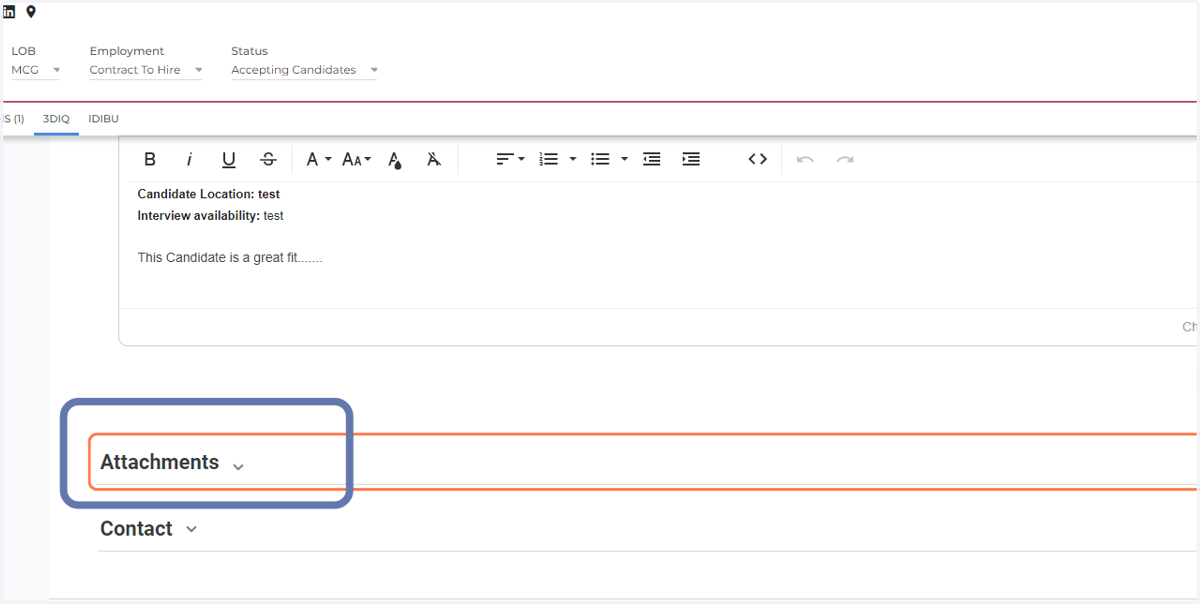Open Status dropdown Accepting Candidates

(x=305, y=70)
